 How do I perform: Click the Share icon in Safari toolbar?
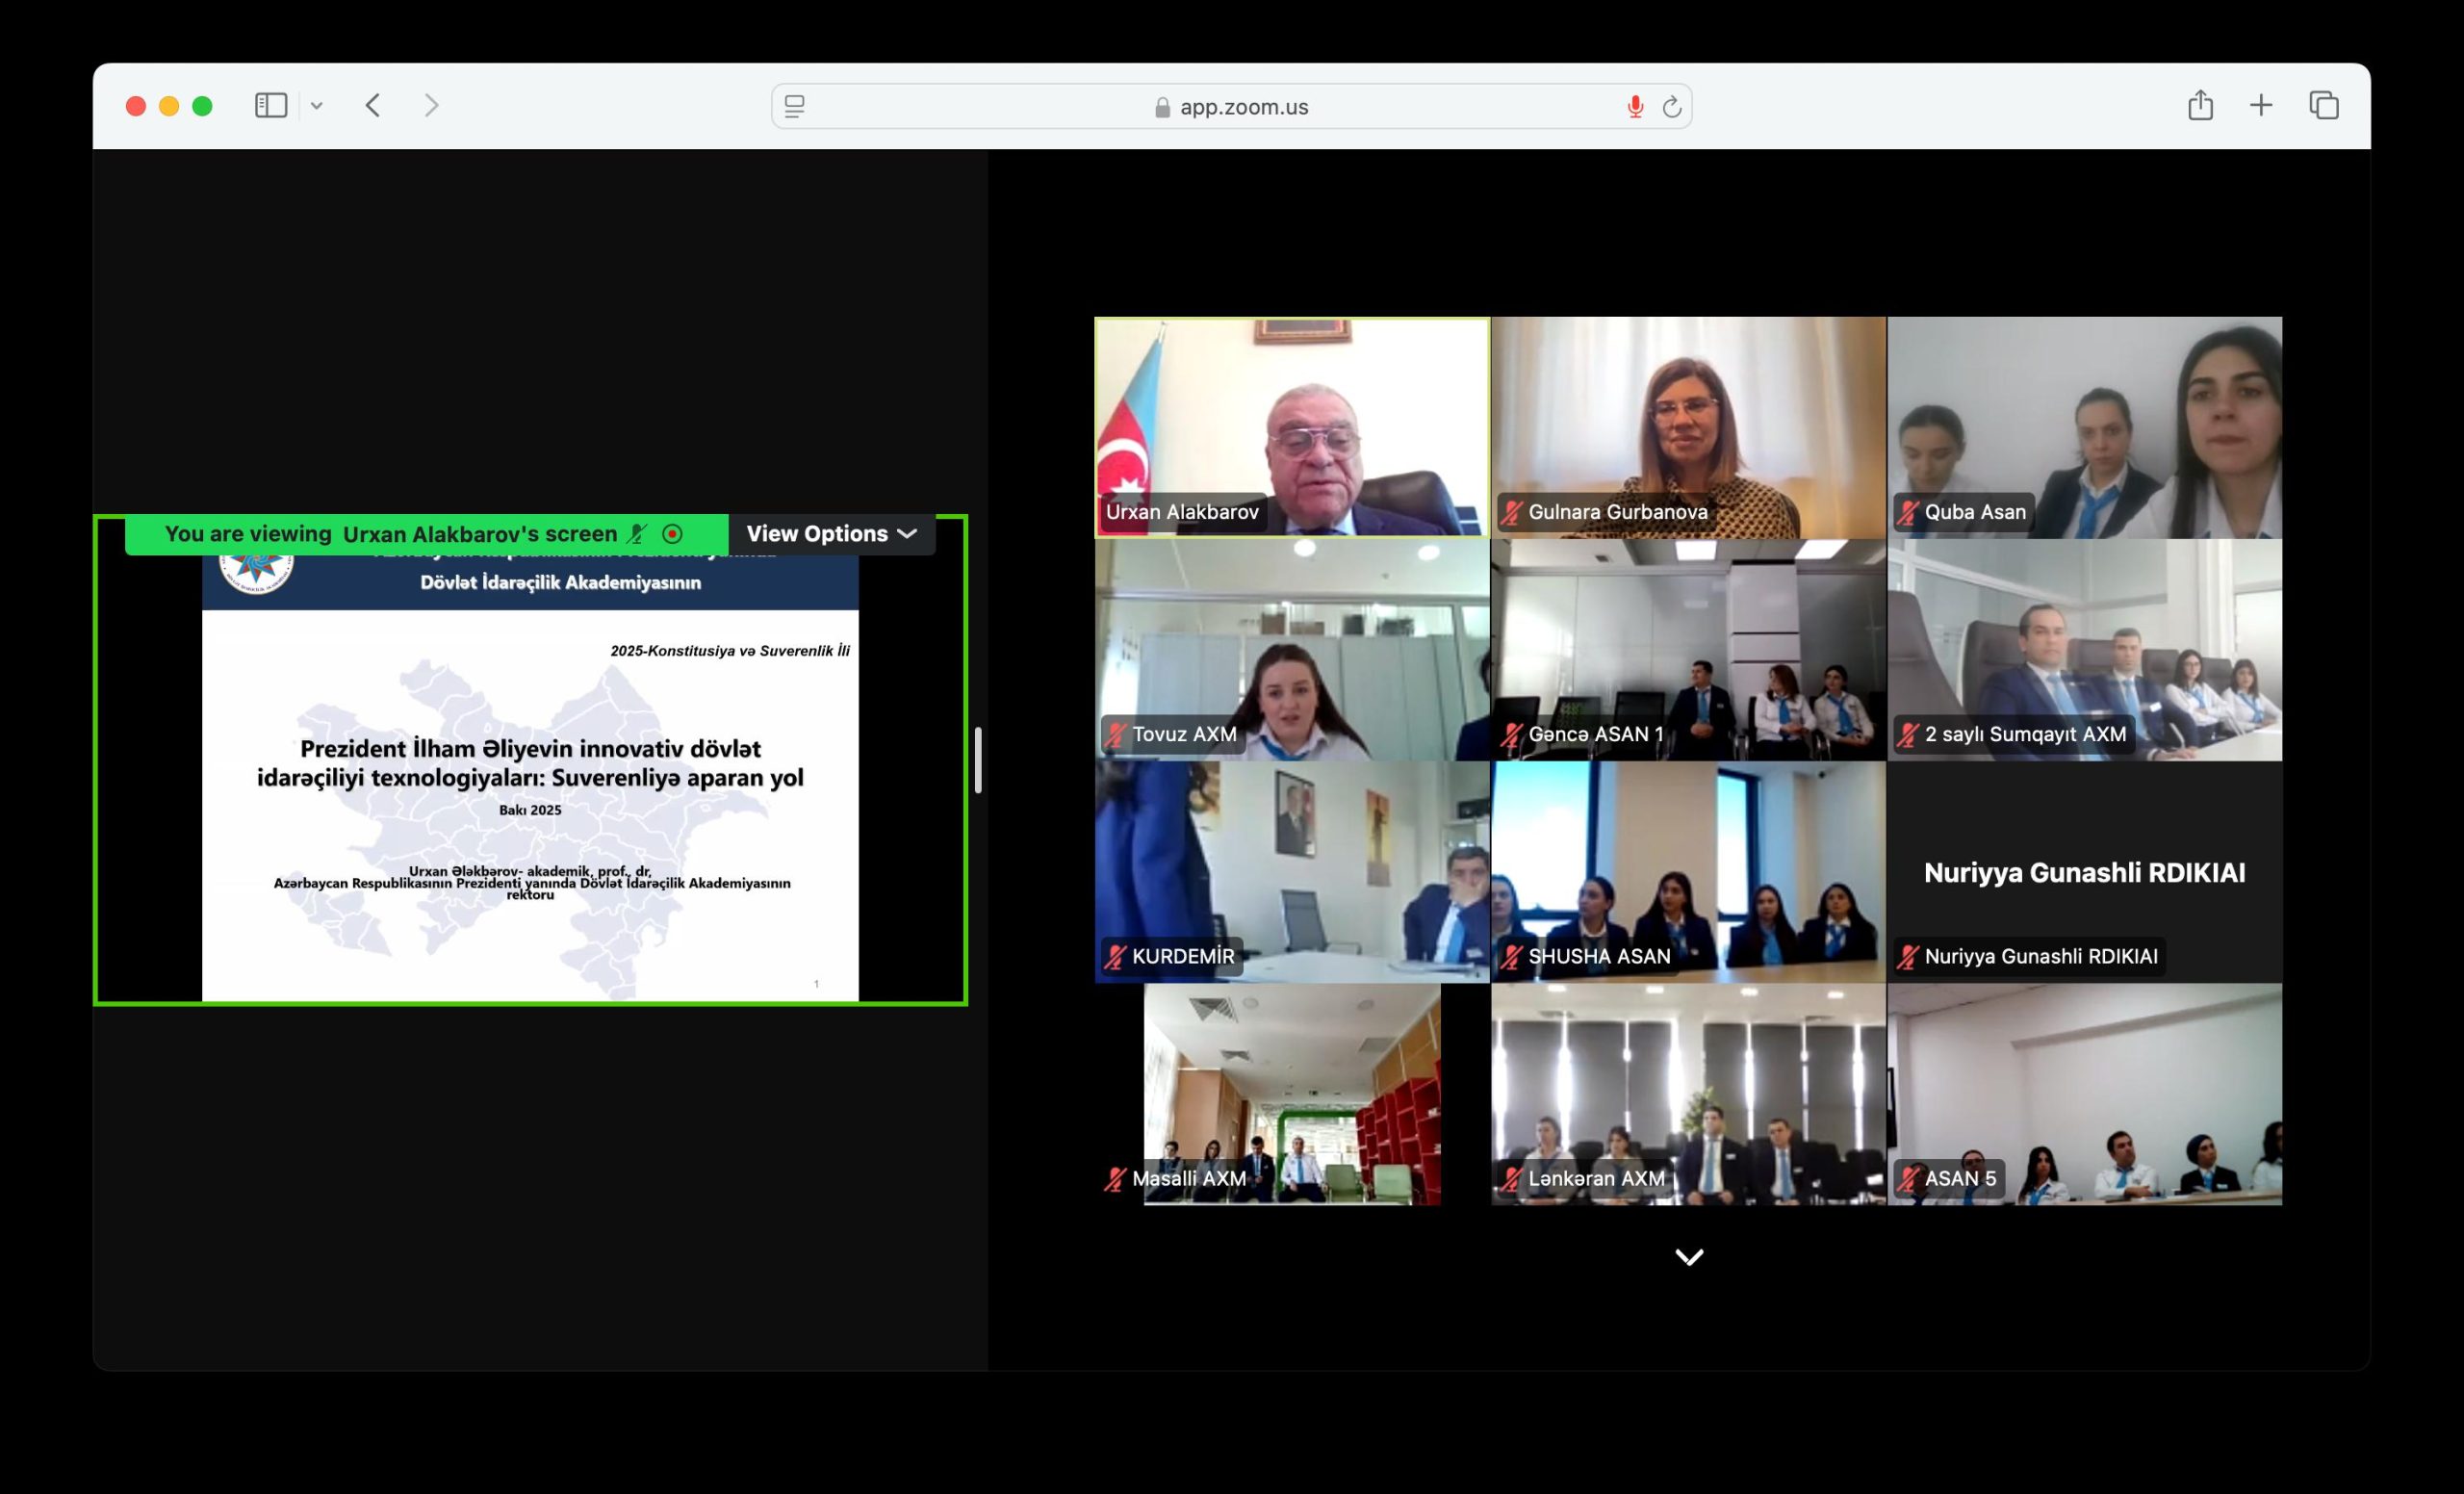click(x=2200, y=105)
